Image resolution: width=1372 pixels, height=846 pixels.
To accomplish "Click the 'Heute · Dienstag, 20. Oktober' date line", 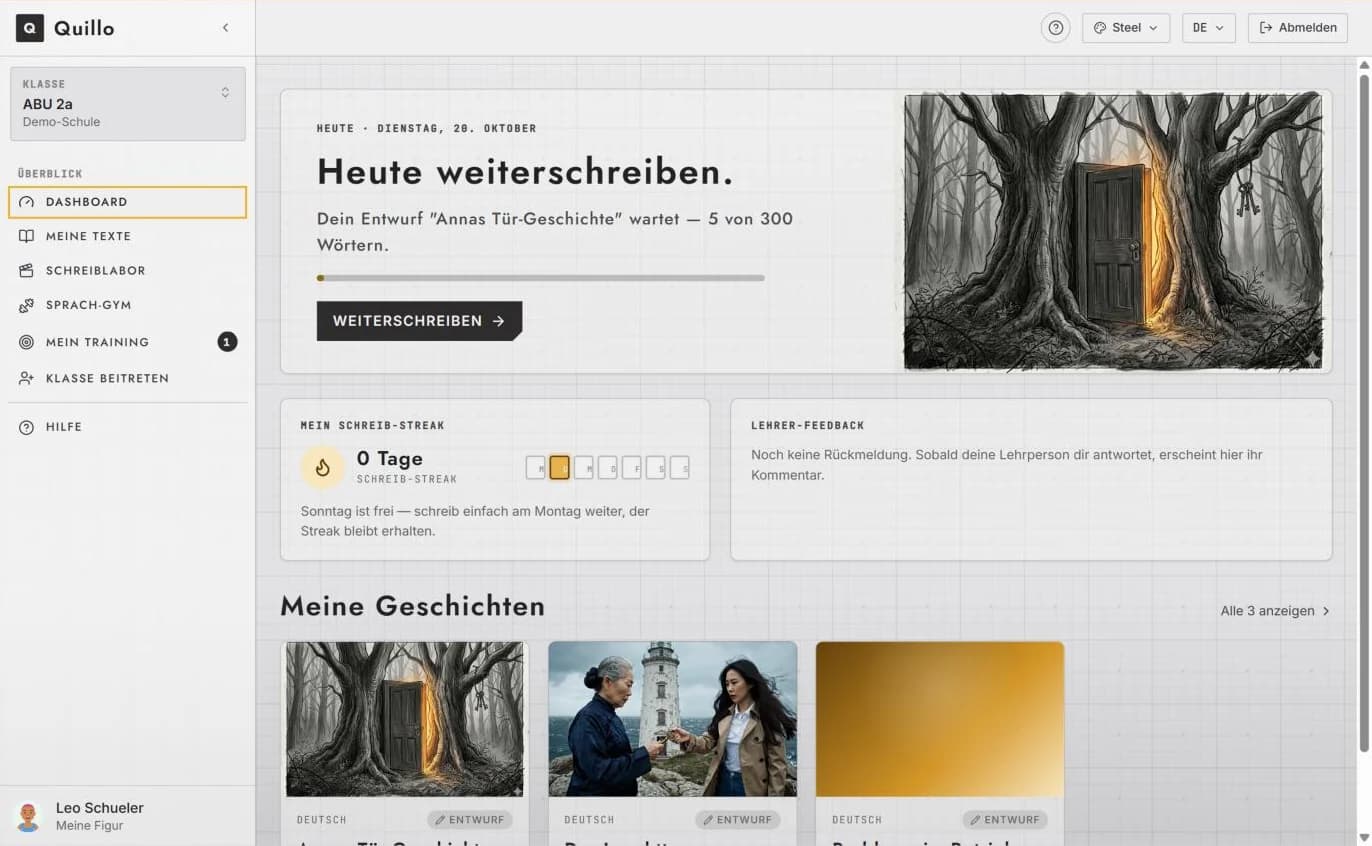I will click(x=426, y=128).
